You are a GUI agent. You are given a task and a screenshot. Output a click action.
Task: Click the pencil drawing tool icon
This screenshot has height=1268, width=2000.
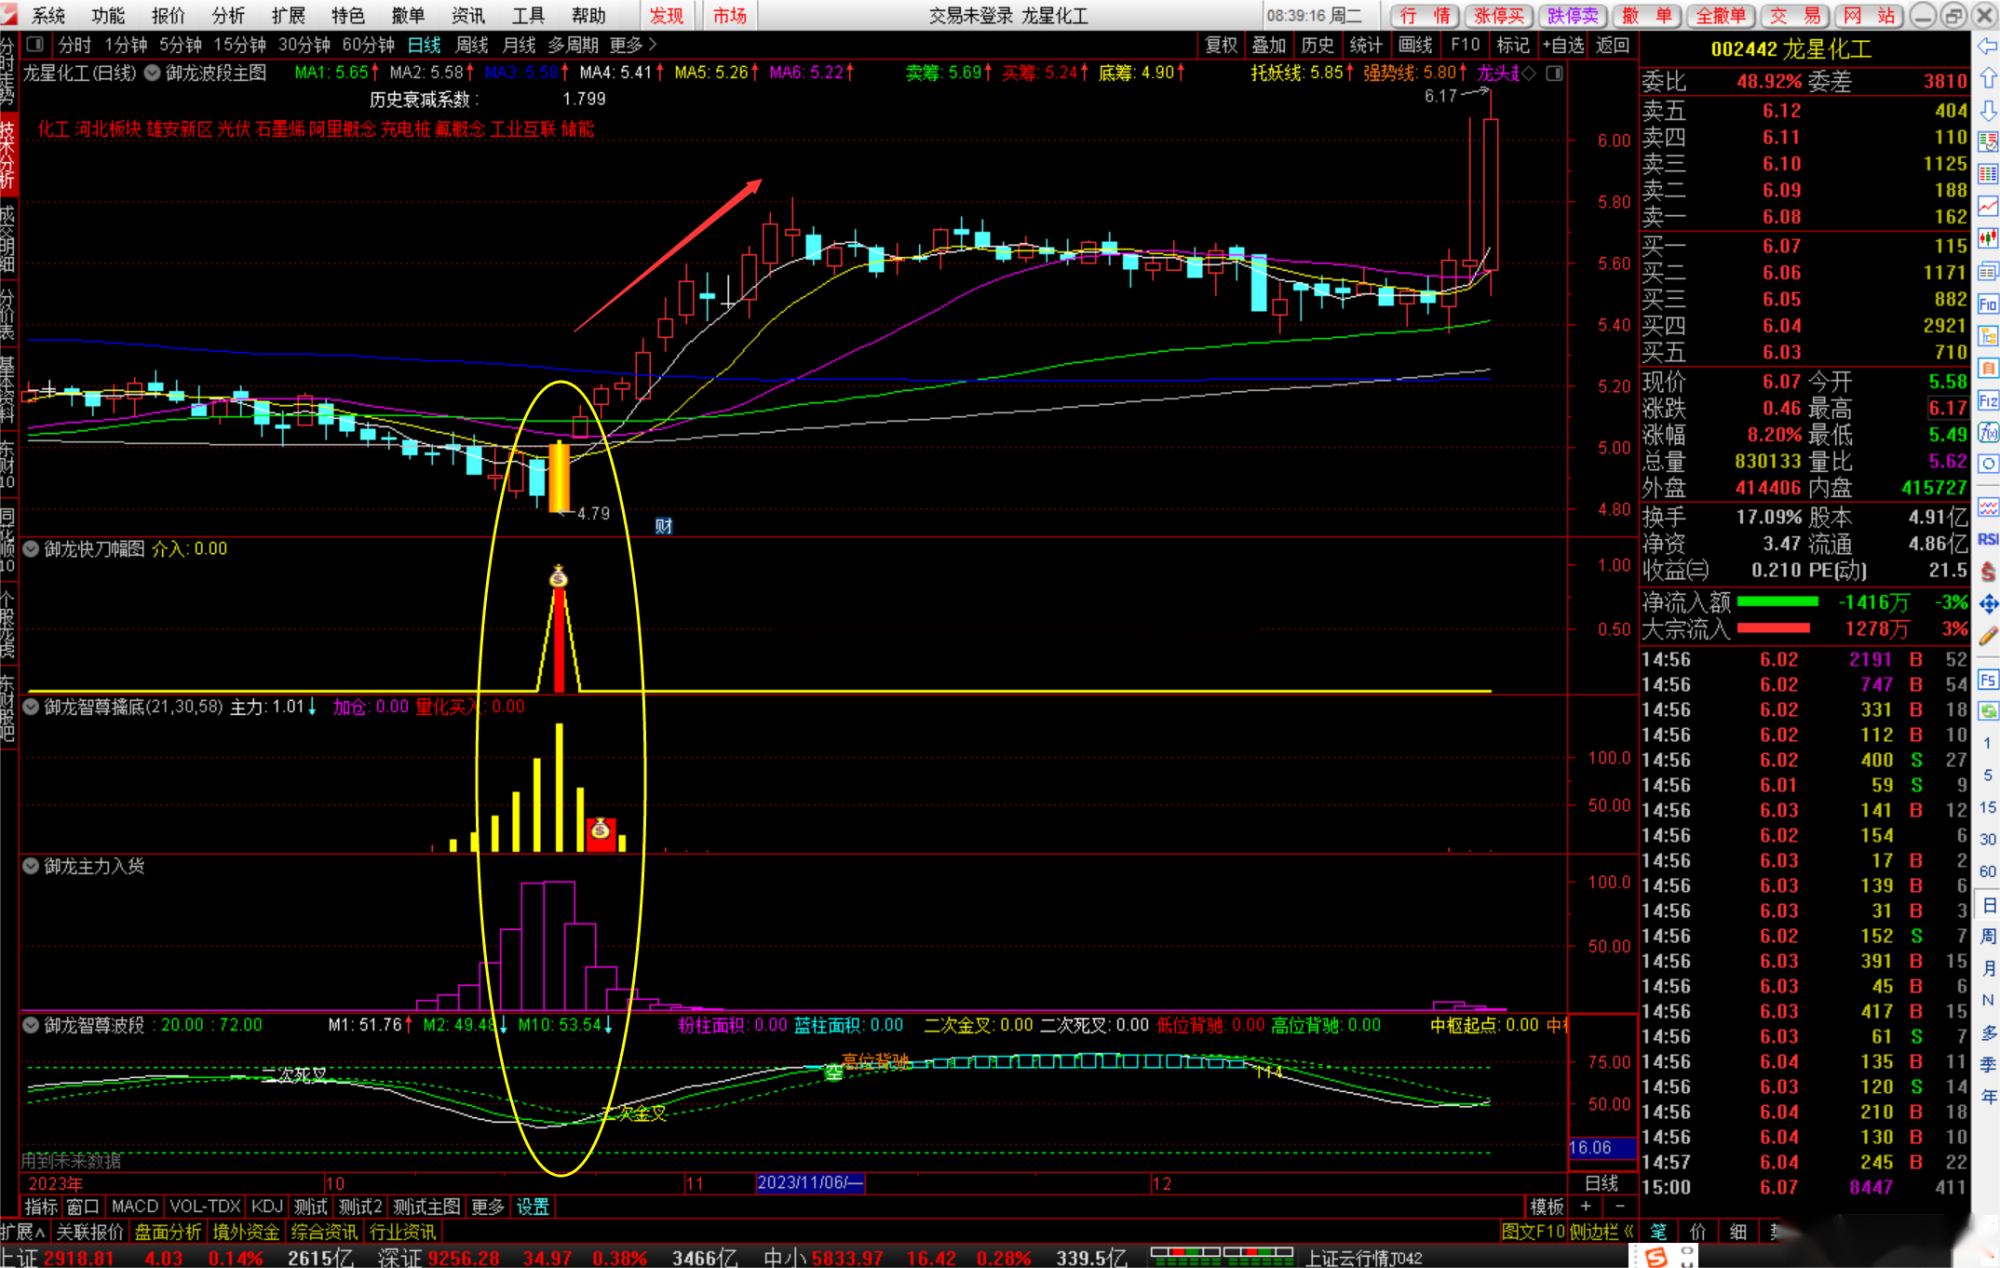[x=1988, y=636]
